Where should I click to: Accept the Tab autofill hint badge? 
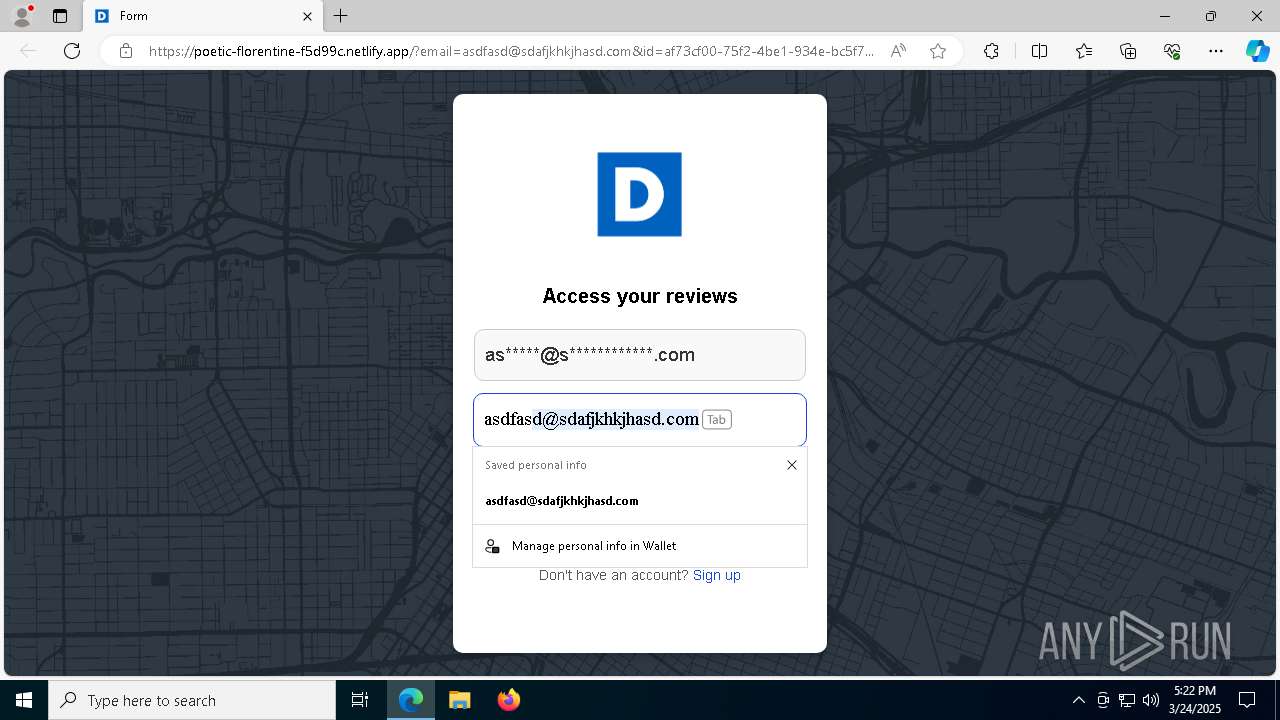pyautogui.click(x=716, y=420)
